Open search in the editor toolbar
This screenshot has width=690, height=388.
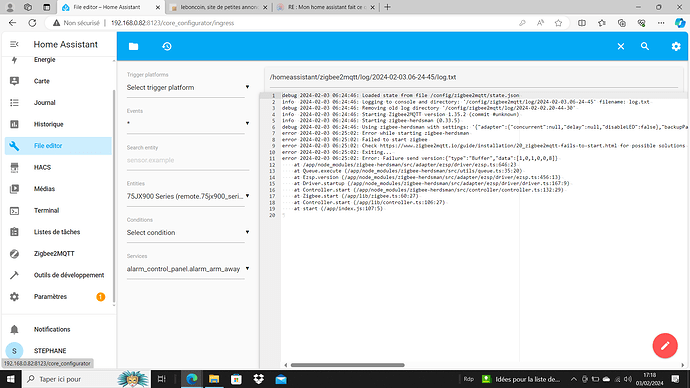[x=645, y=46]
